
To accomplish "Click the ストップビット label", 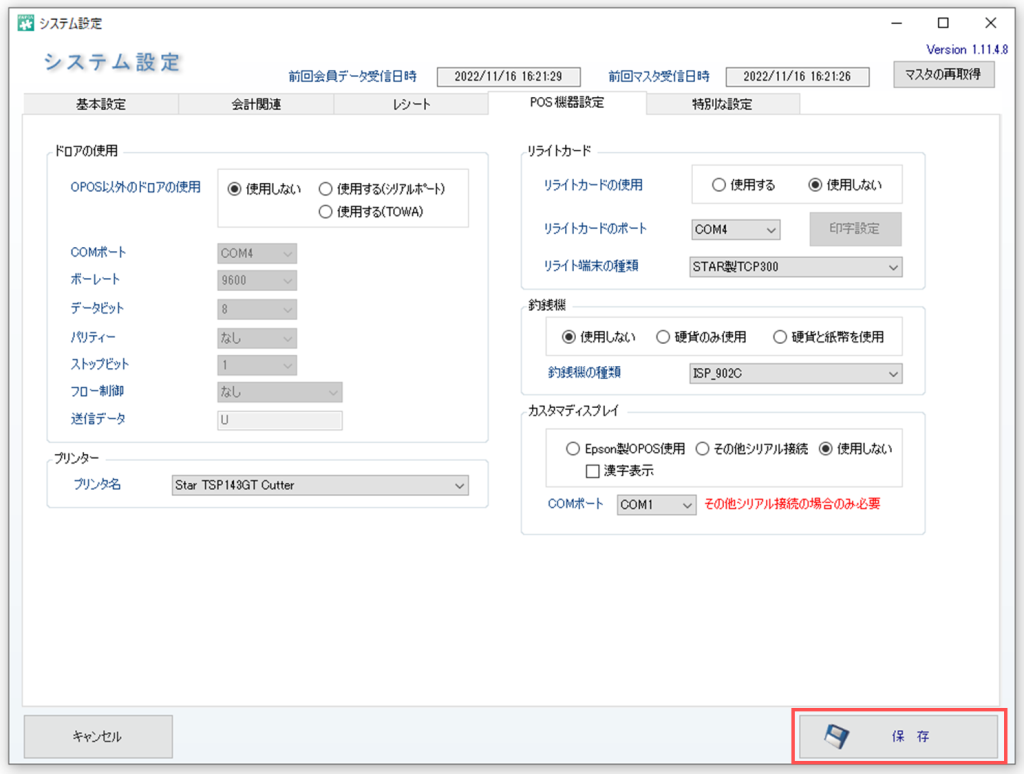I will tap(100, 364).
